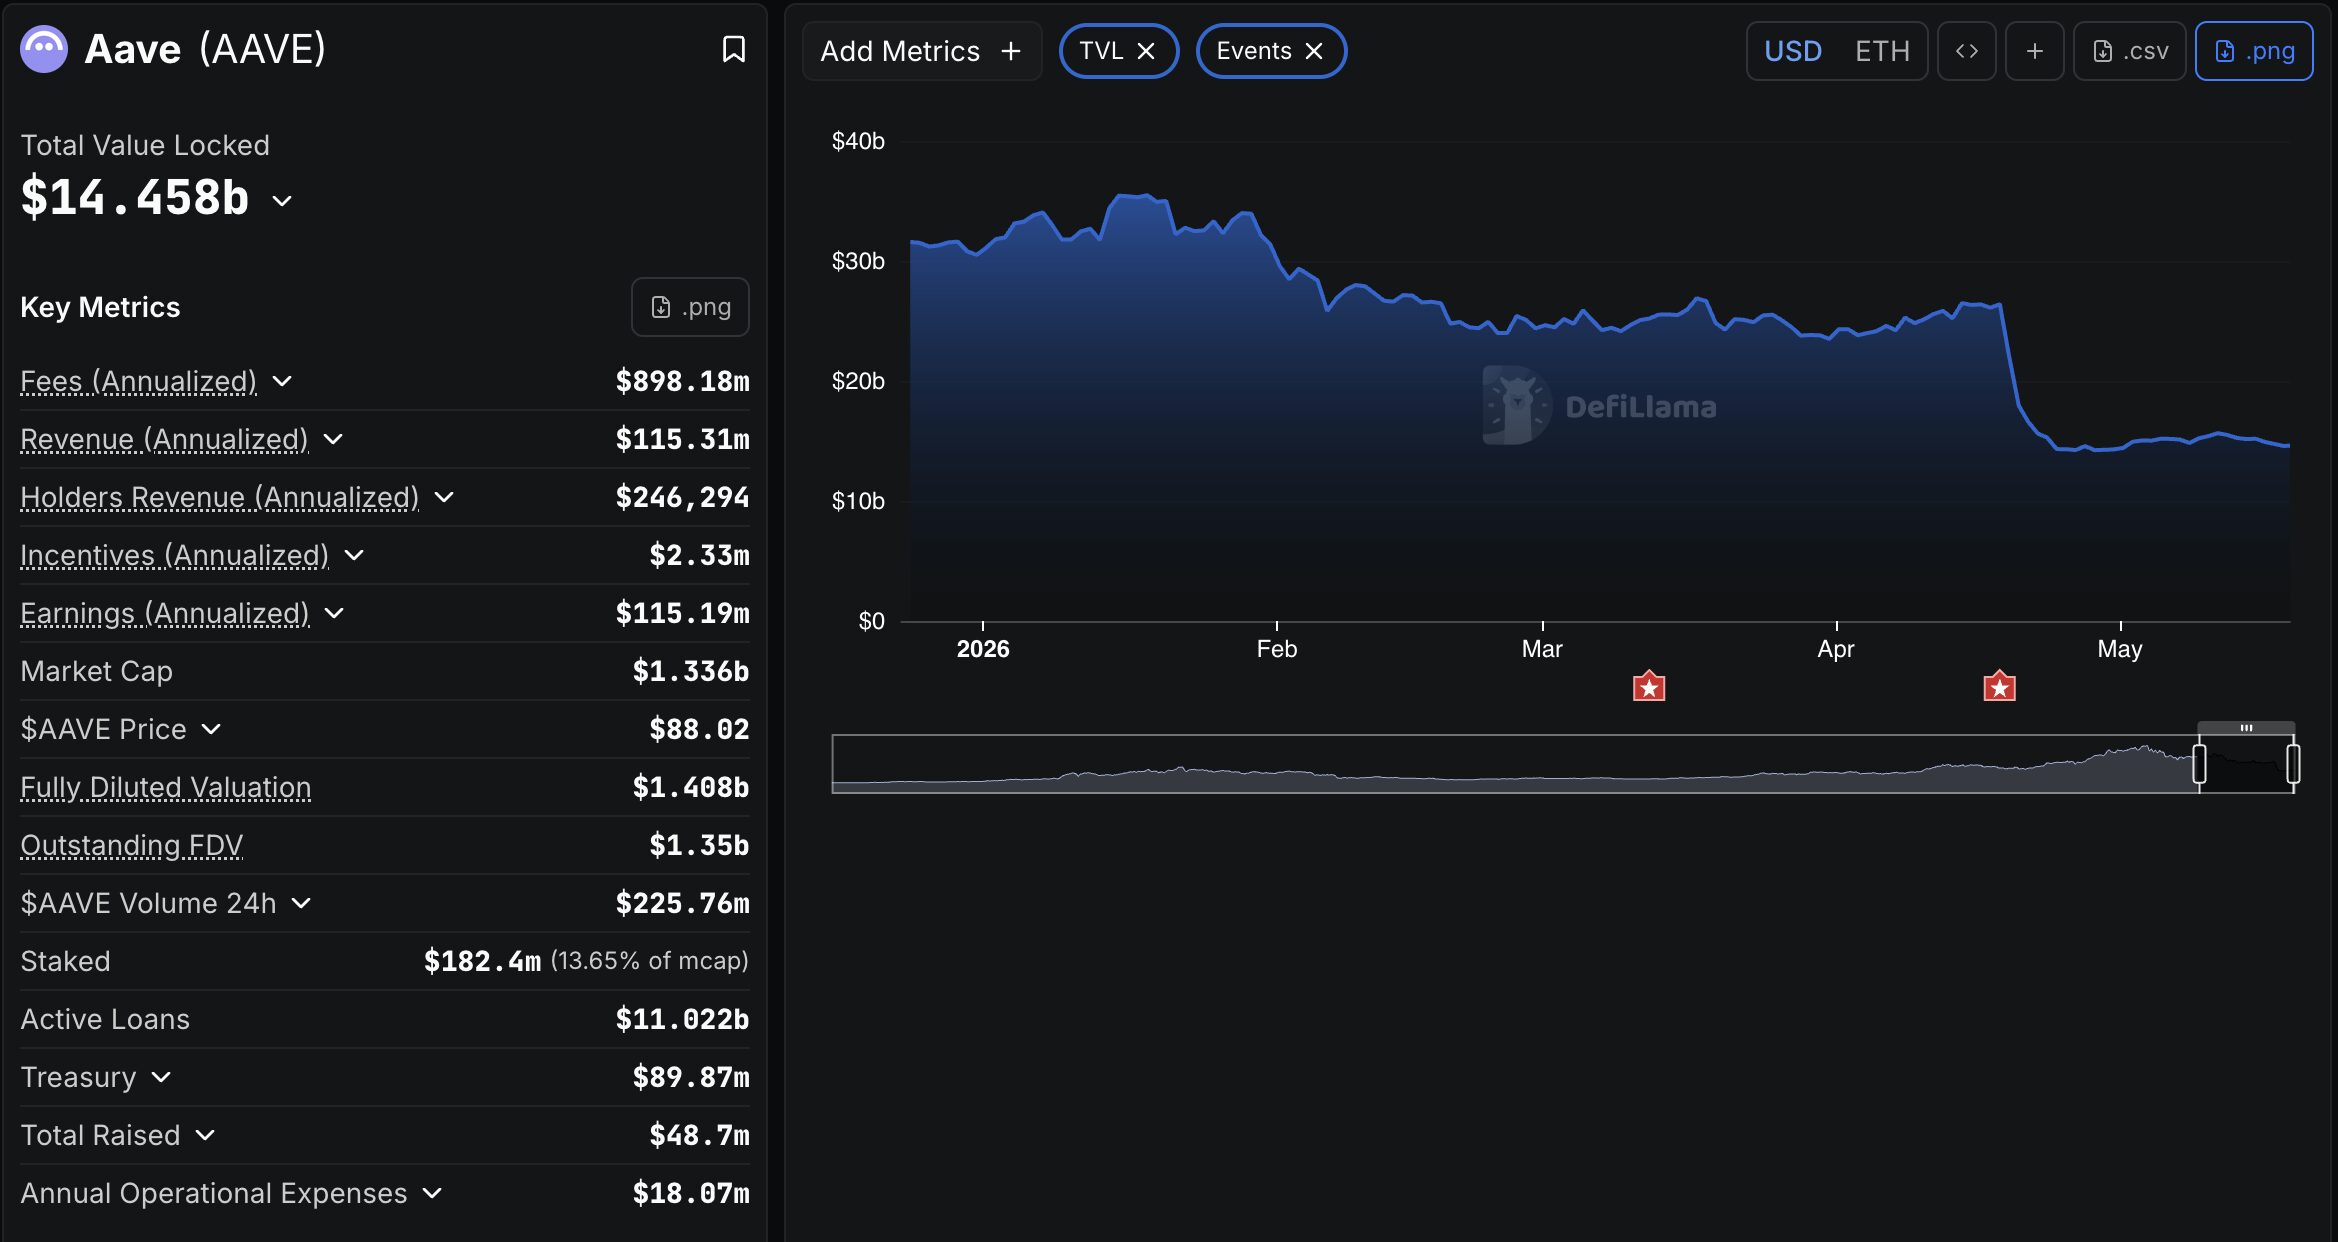Switch chart denomination to USD
The height and width of the screenshot is (1242, 2338).
pyautogui.click(x=1792, y=51)
